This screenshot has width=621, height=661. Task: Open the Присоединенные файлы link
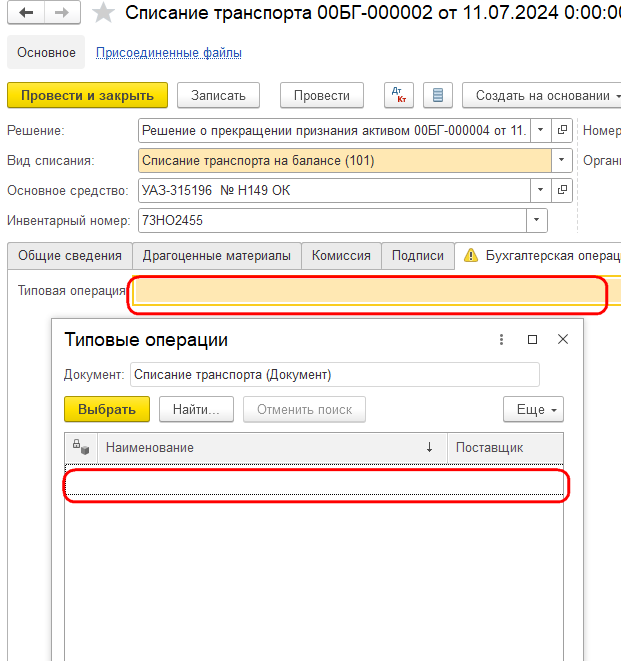169,53
